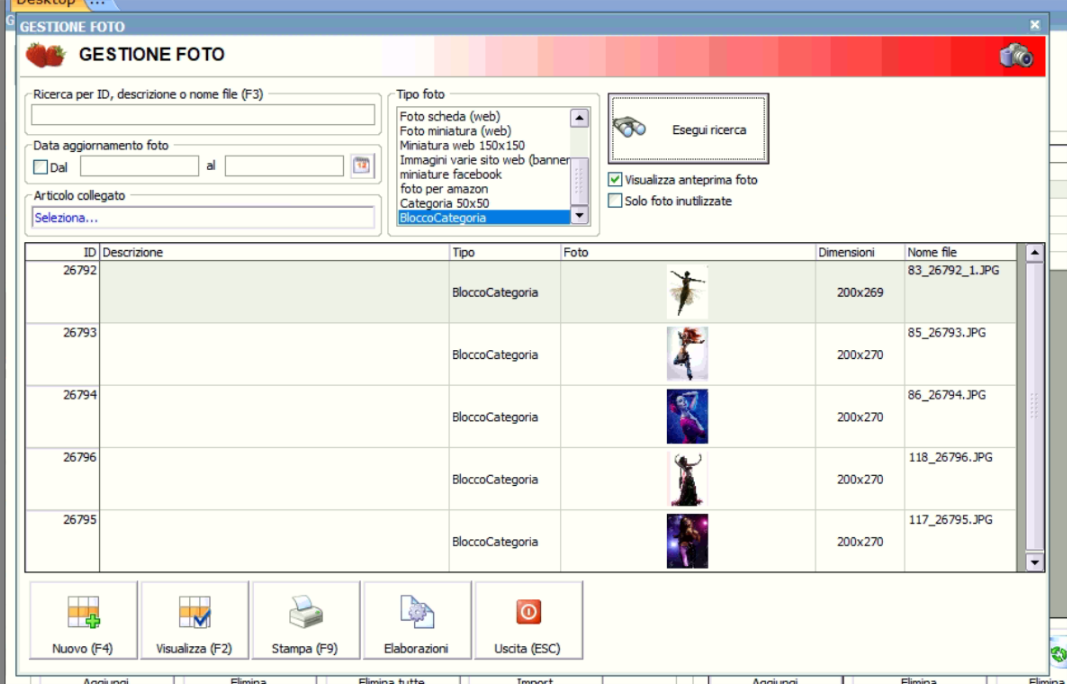Sort by the Nome file column header
The height and width of the screenshot is (684, 1067).
[x=960, y=253]
